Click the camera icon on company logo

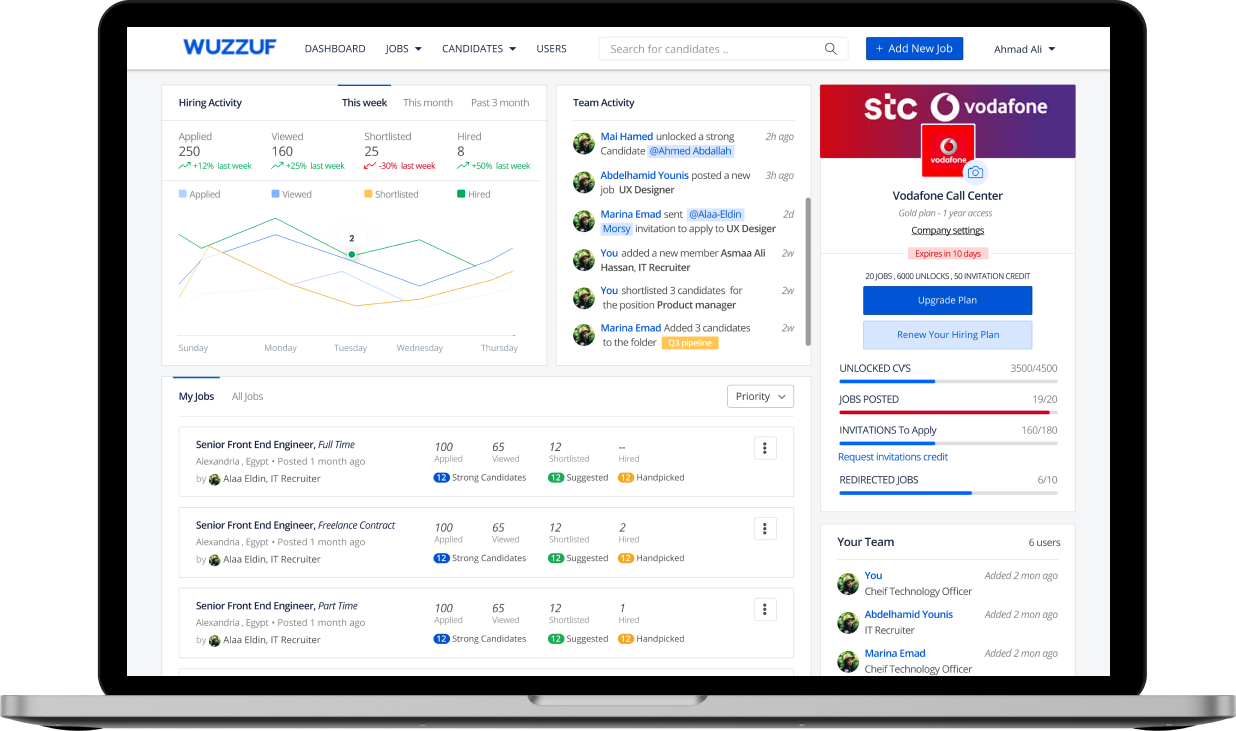975,172
